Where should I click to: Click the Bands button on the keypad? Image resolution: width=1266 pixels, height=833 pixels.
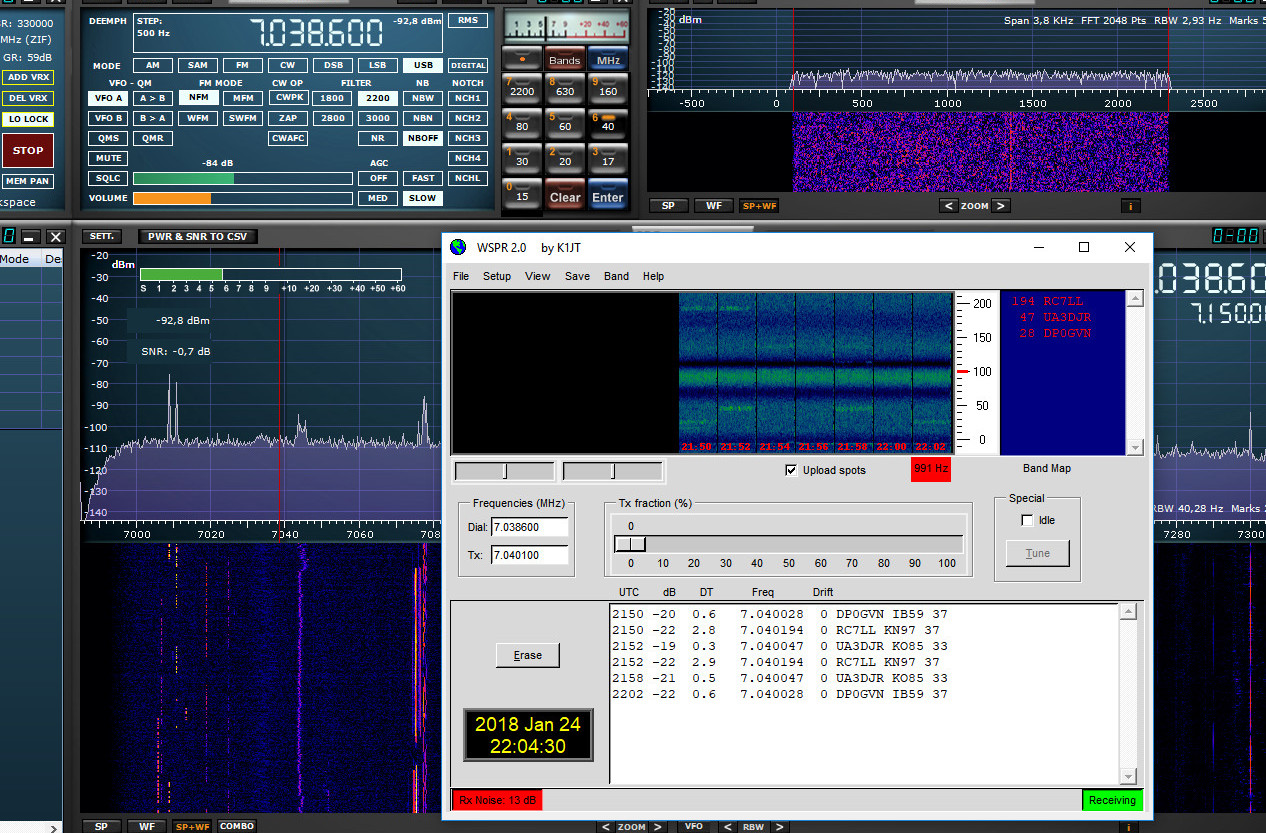point(565,59)
